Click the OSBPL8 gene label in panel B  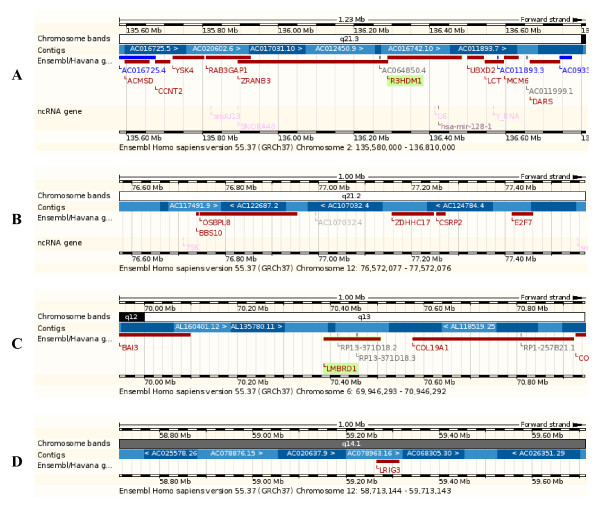tap(216, 223)
